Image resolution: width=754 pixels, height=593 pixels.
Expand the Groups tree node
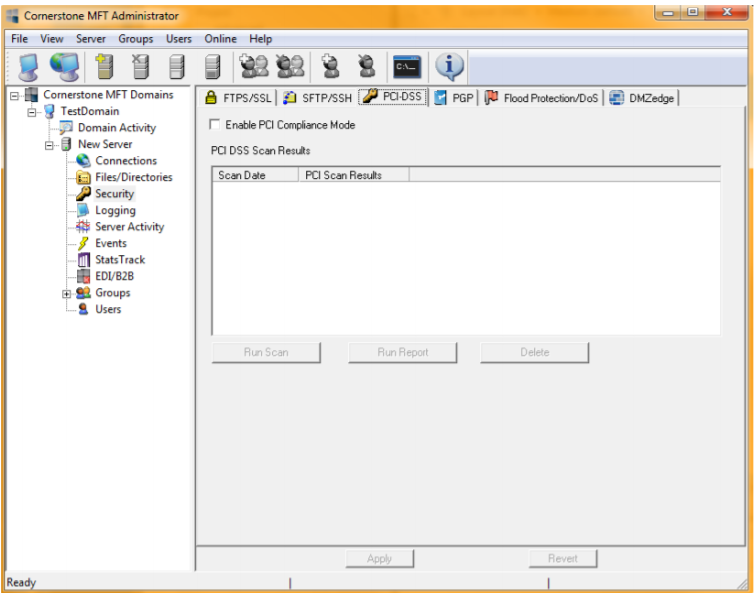pos(66,294)
